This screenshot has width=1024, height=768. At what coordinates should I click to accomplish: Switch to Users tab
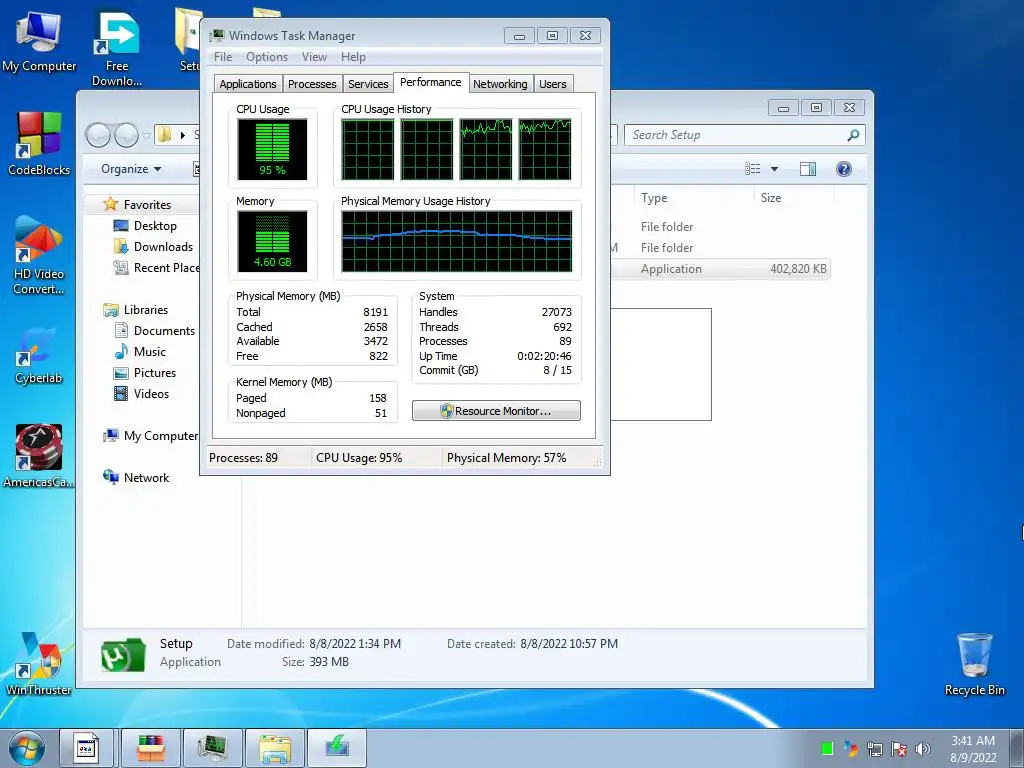point(552,84)
